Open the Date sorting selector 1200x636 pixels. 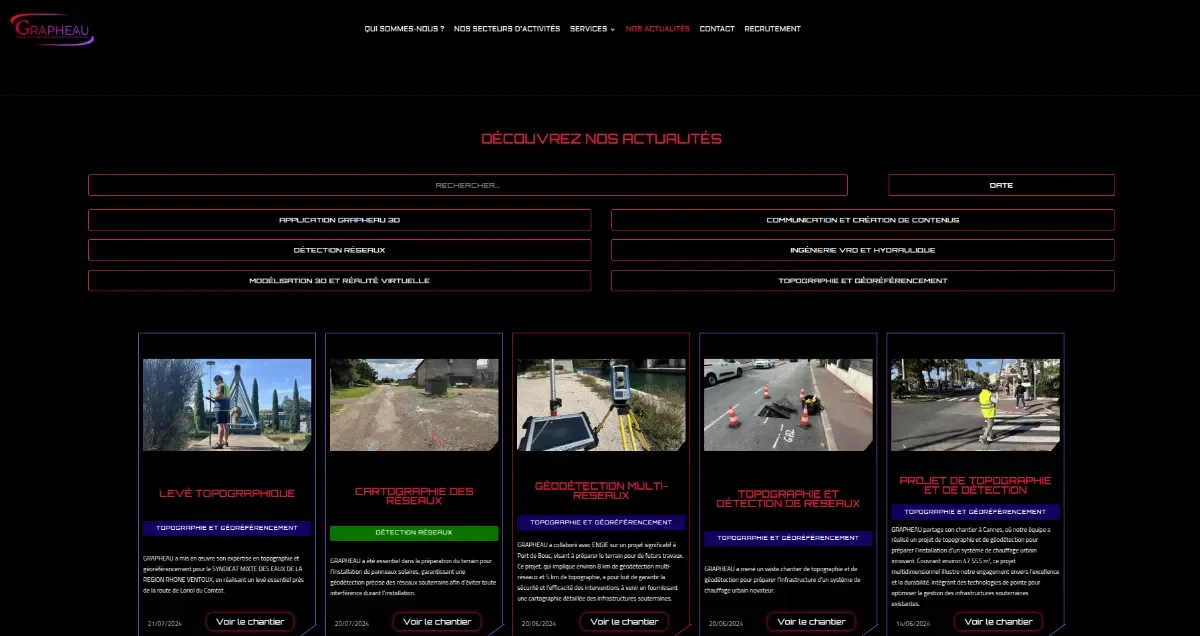pyautogui.click(x=1000, y=184)
